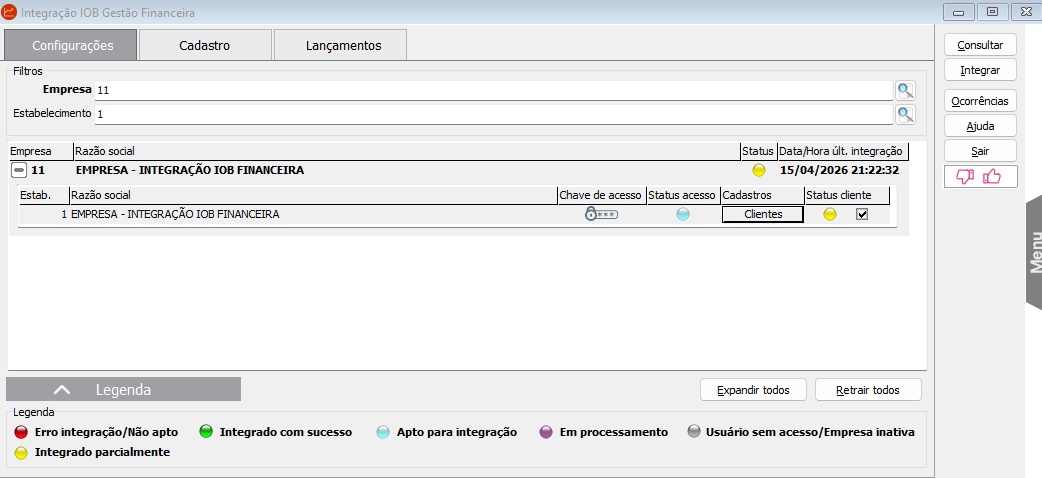1042x478 pixels.
Task: Click the thumbs down feedback icon
Action: (964, 176)
